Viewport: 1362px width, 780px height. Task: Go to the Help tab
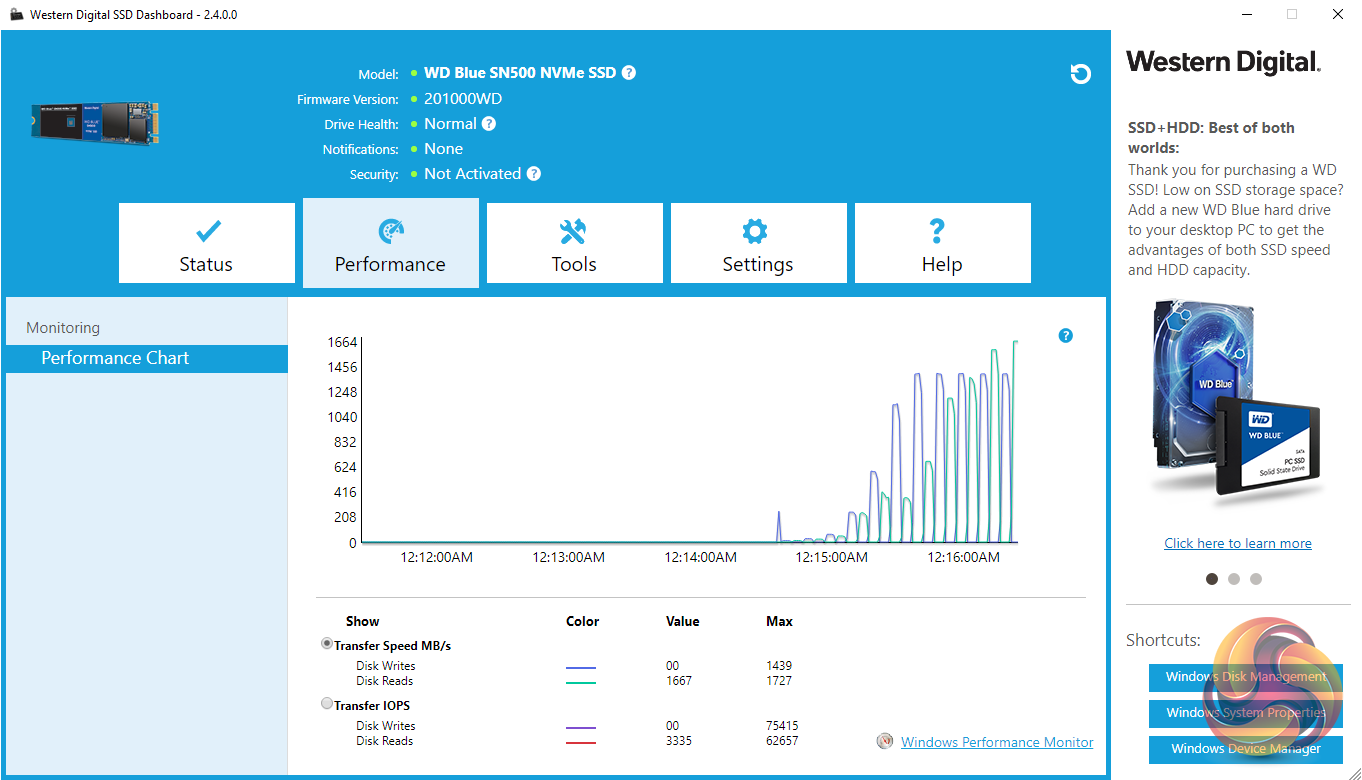(x=942, y=244)
